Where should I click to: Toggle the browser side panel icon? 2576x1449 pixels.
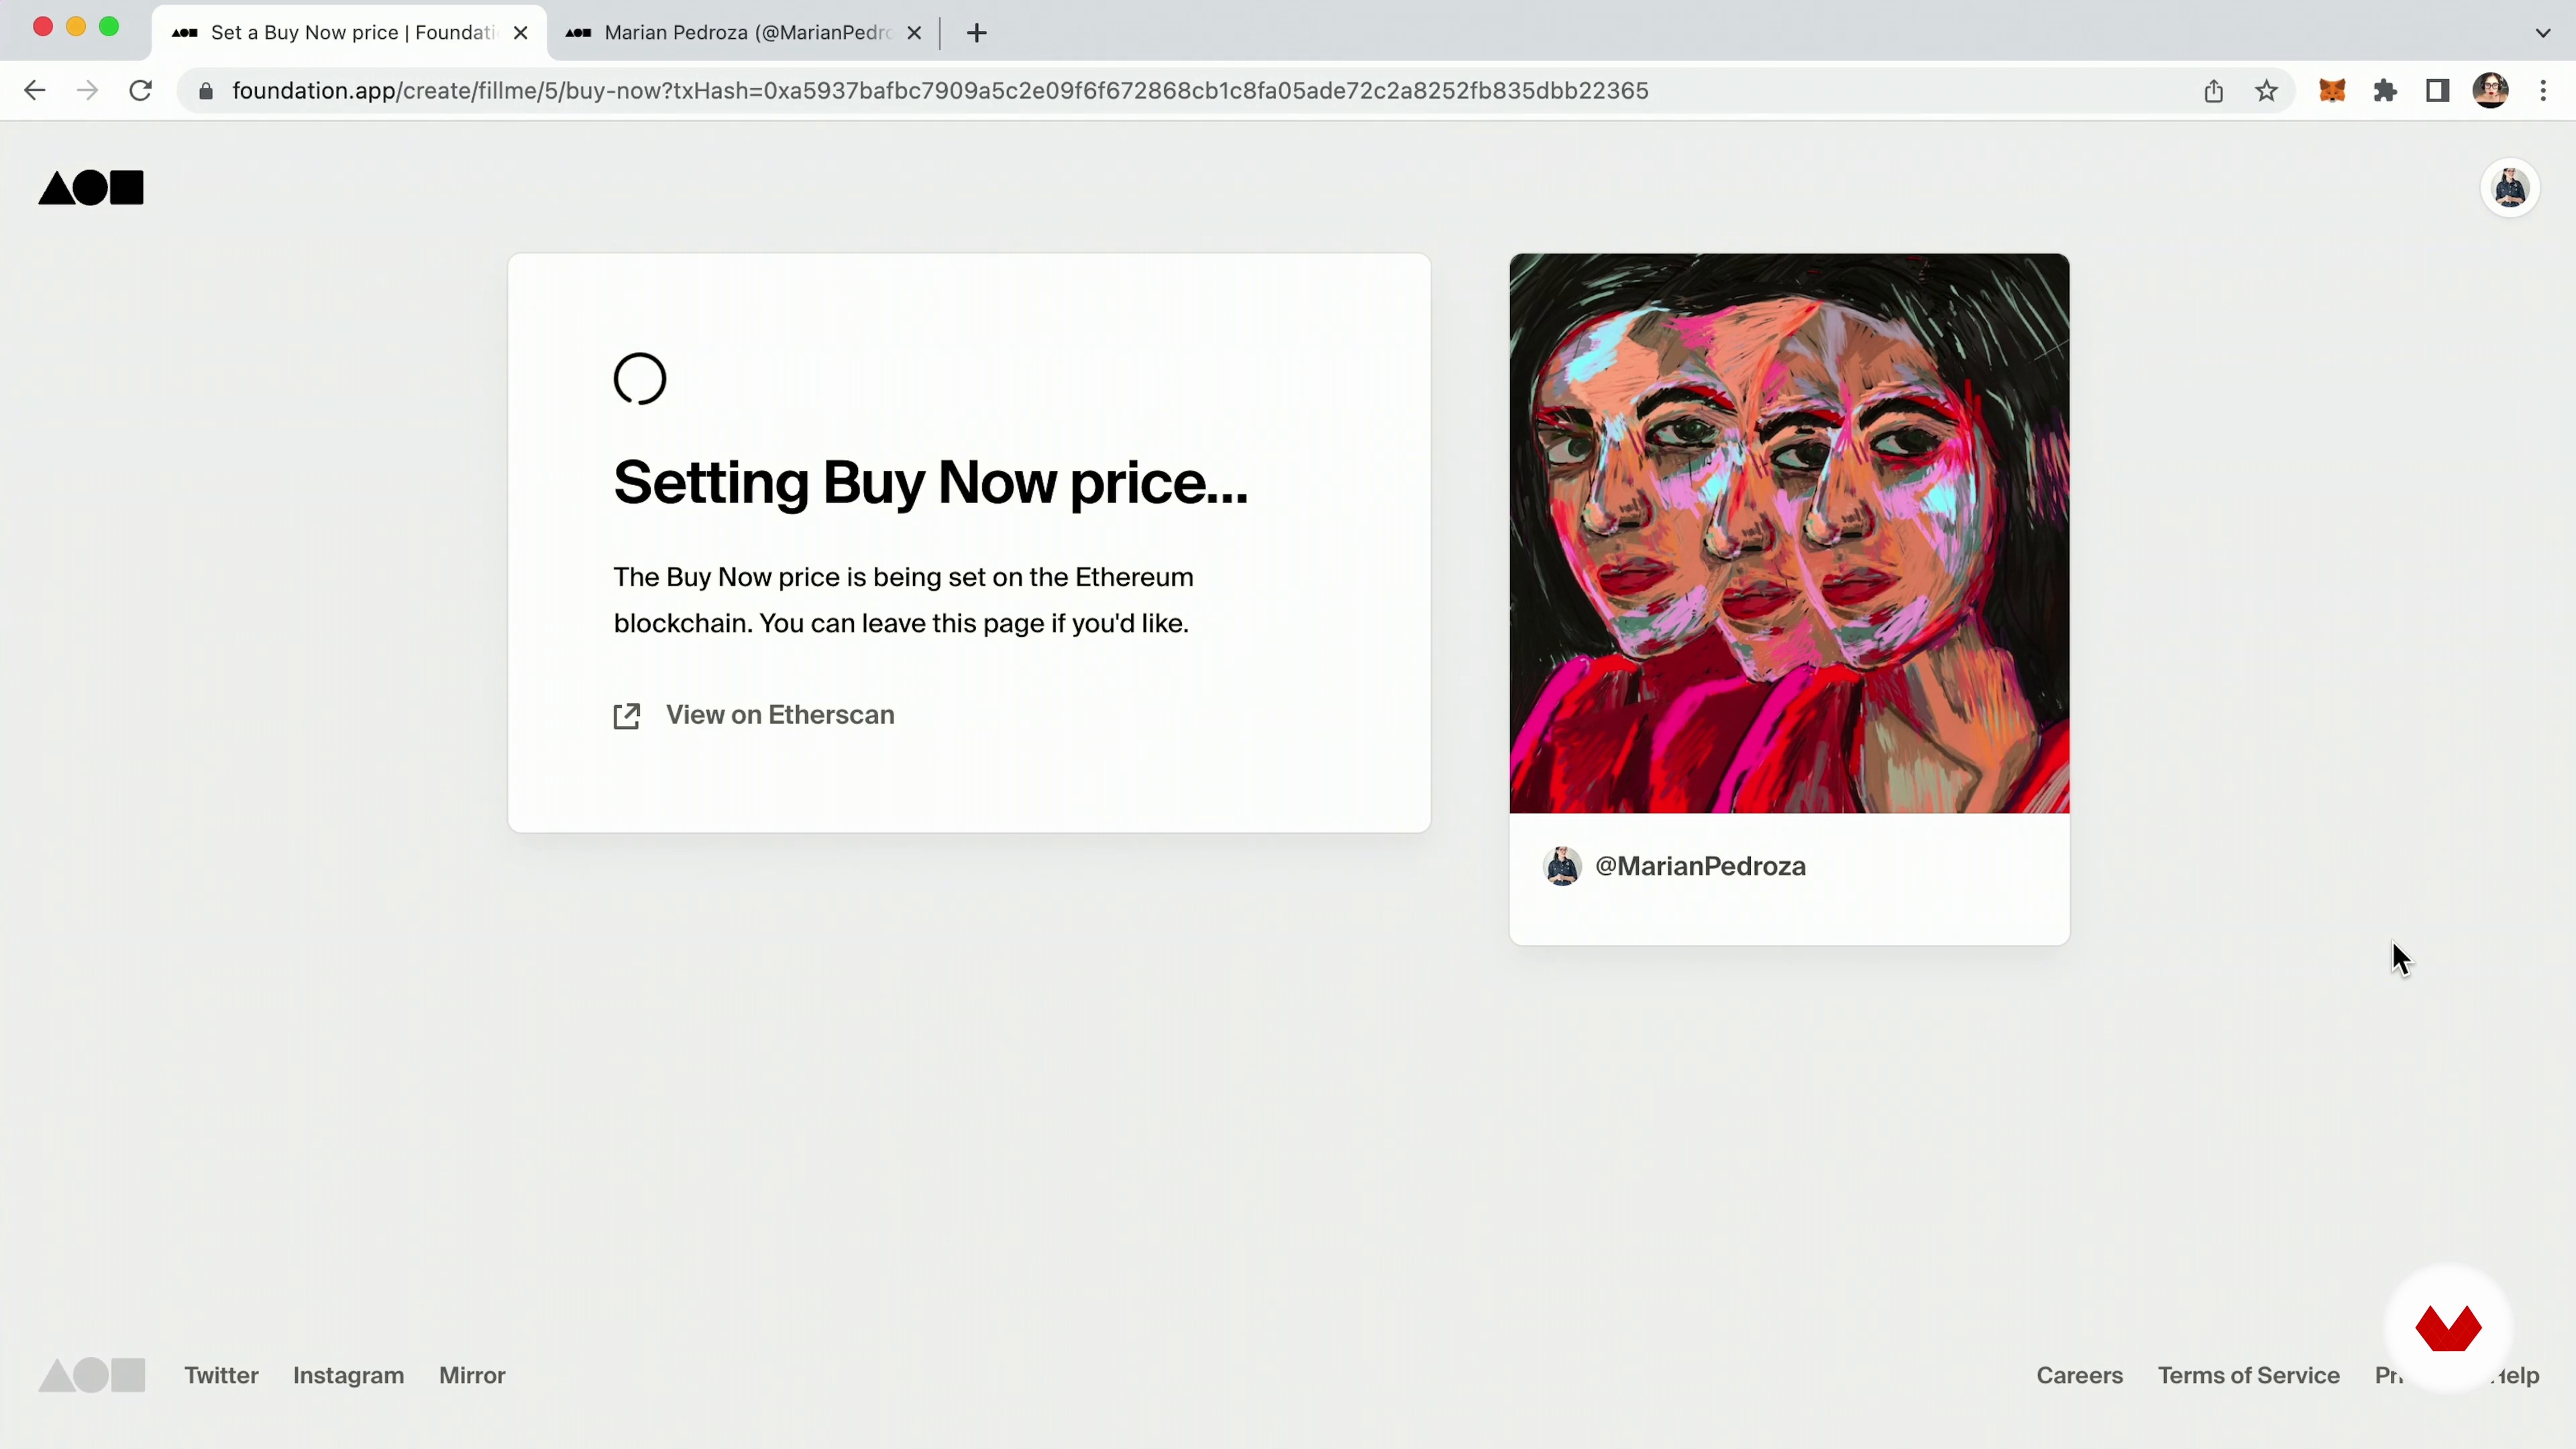click(2438, 91)
